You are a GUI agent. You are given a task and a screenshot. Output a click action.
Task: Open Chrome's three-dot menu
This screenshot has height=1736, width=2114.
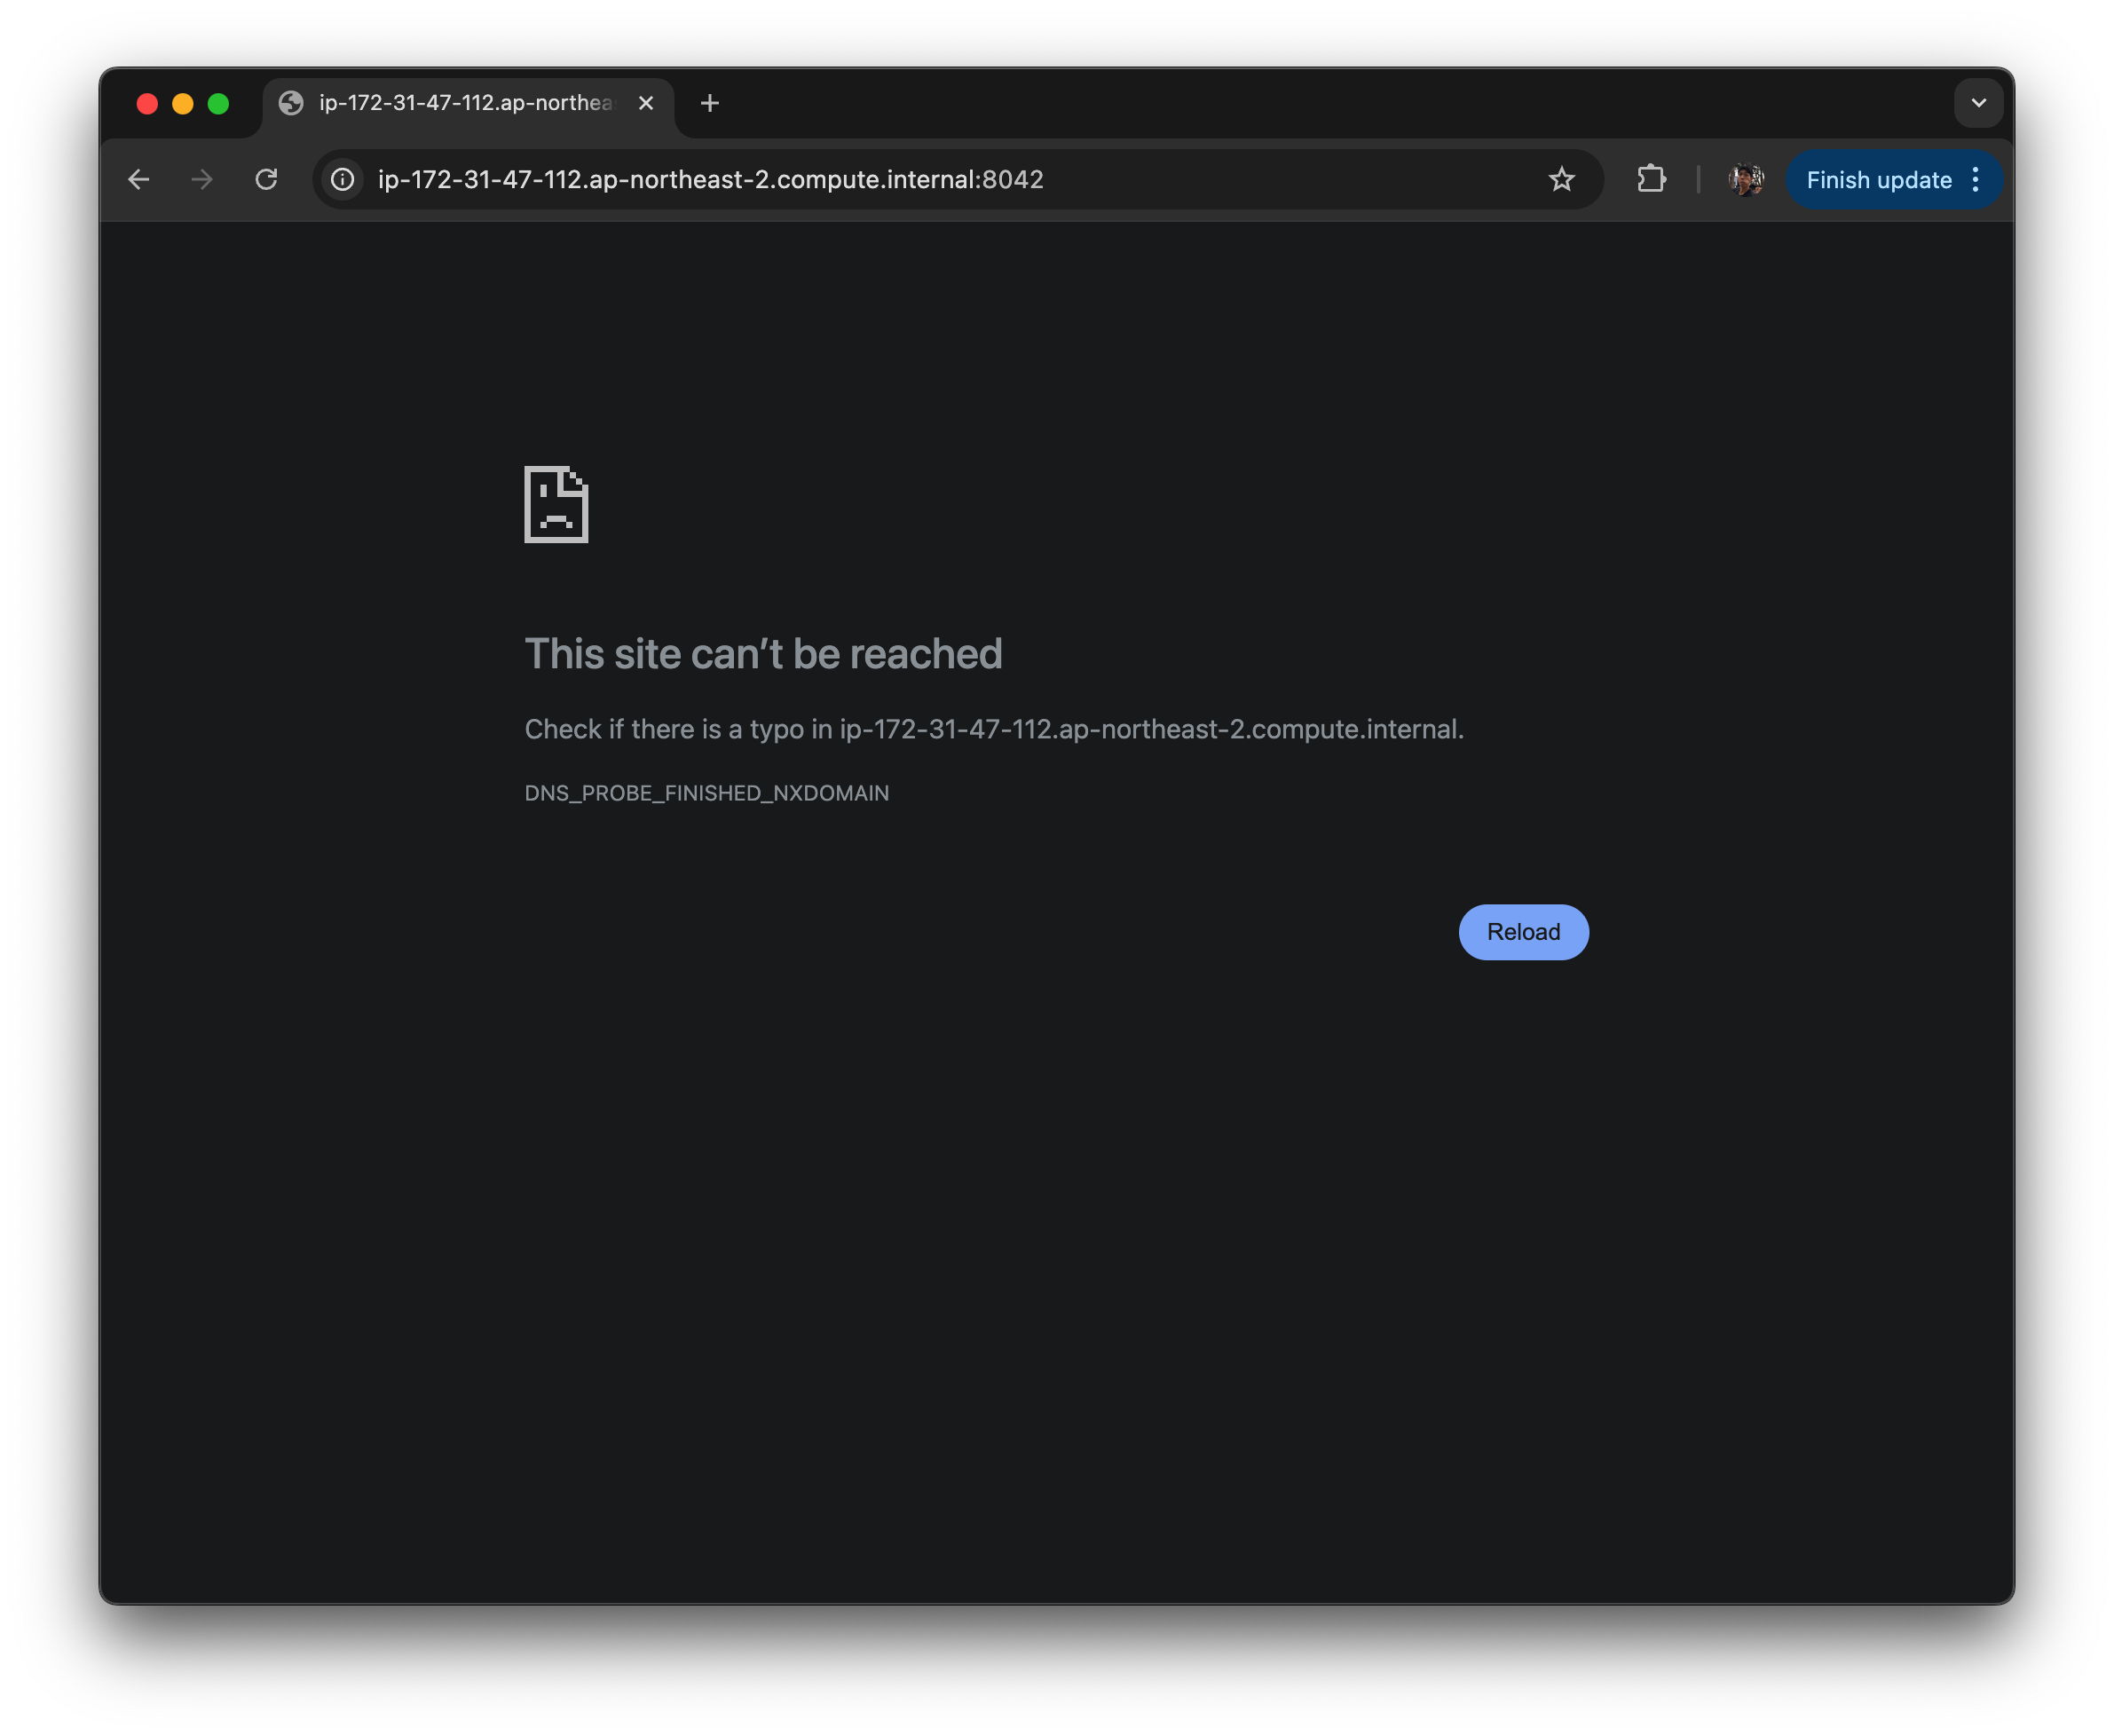1976,180
